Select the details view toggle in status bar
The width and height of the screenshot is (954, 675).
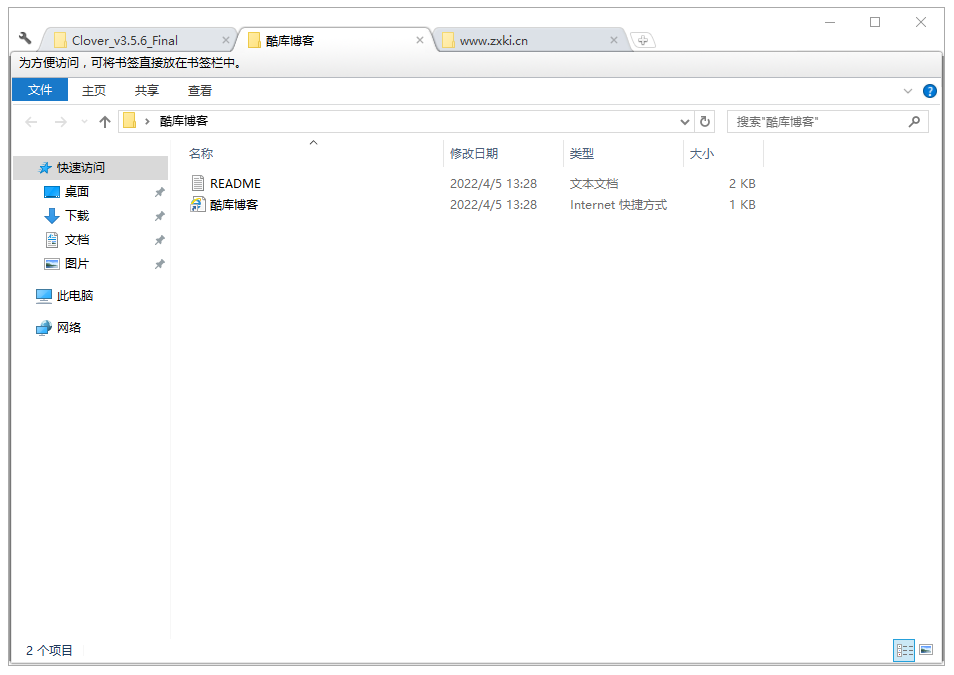tap(903, 650)
